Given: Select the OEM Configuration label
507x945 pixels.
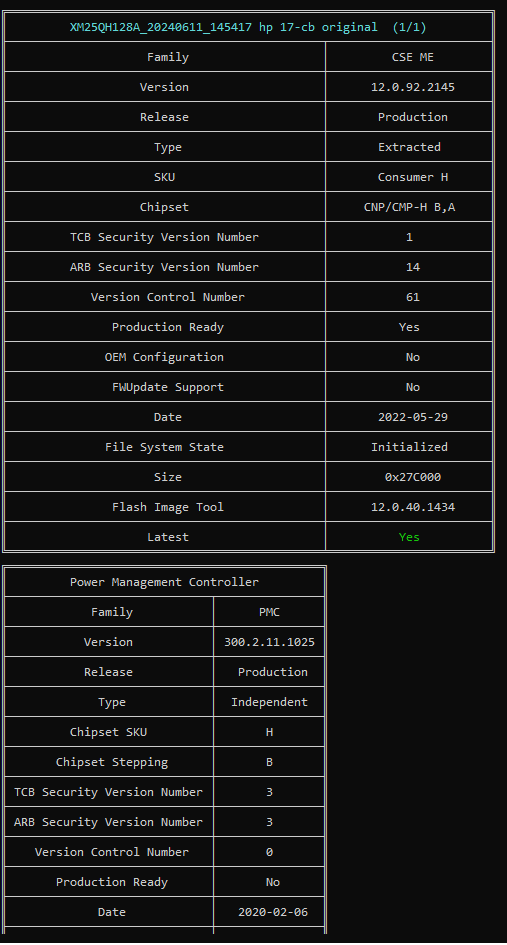Looking at the screenshot, I should coord(164,357).
